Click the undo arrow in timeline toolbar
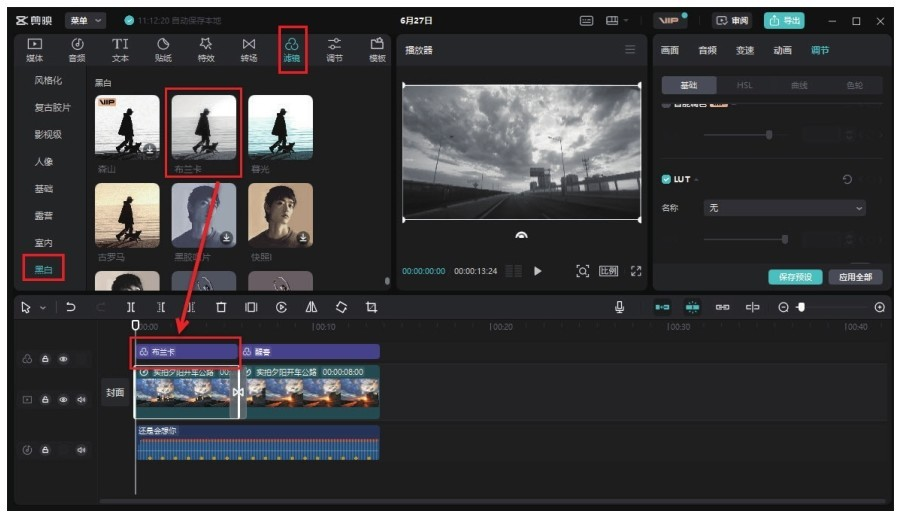This screenshot has height=517, width=900. 71,307
